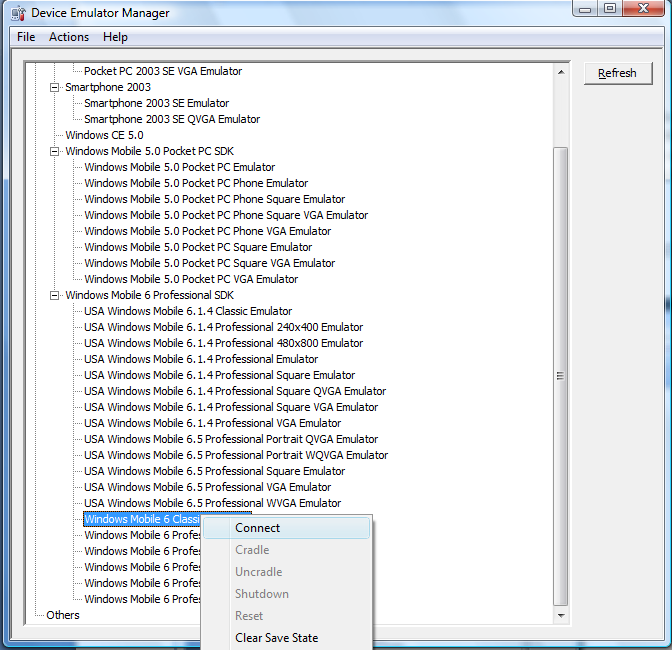This screenshot has height=650, width=672.
Task: Select Pocket PC 2003 SE VGA Emulator
Action: [163, 71]
